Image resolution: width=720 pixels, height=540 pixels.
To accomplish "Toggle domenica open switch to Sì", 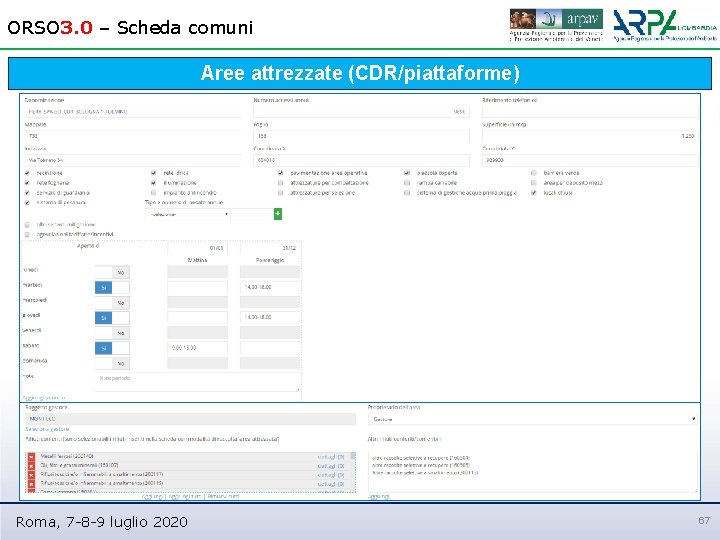I will (112, 363).
